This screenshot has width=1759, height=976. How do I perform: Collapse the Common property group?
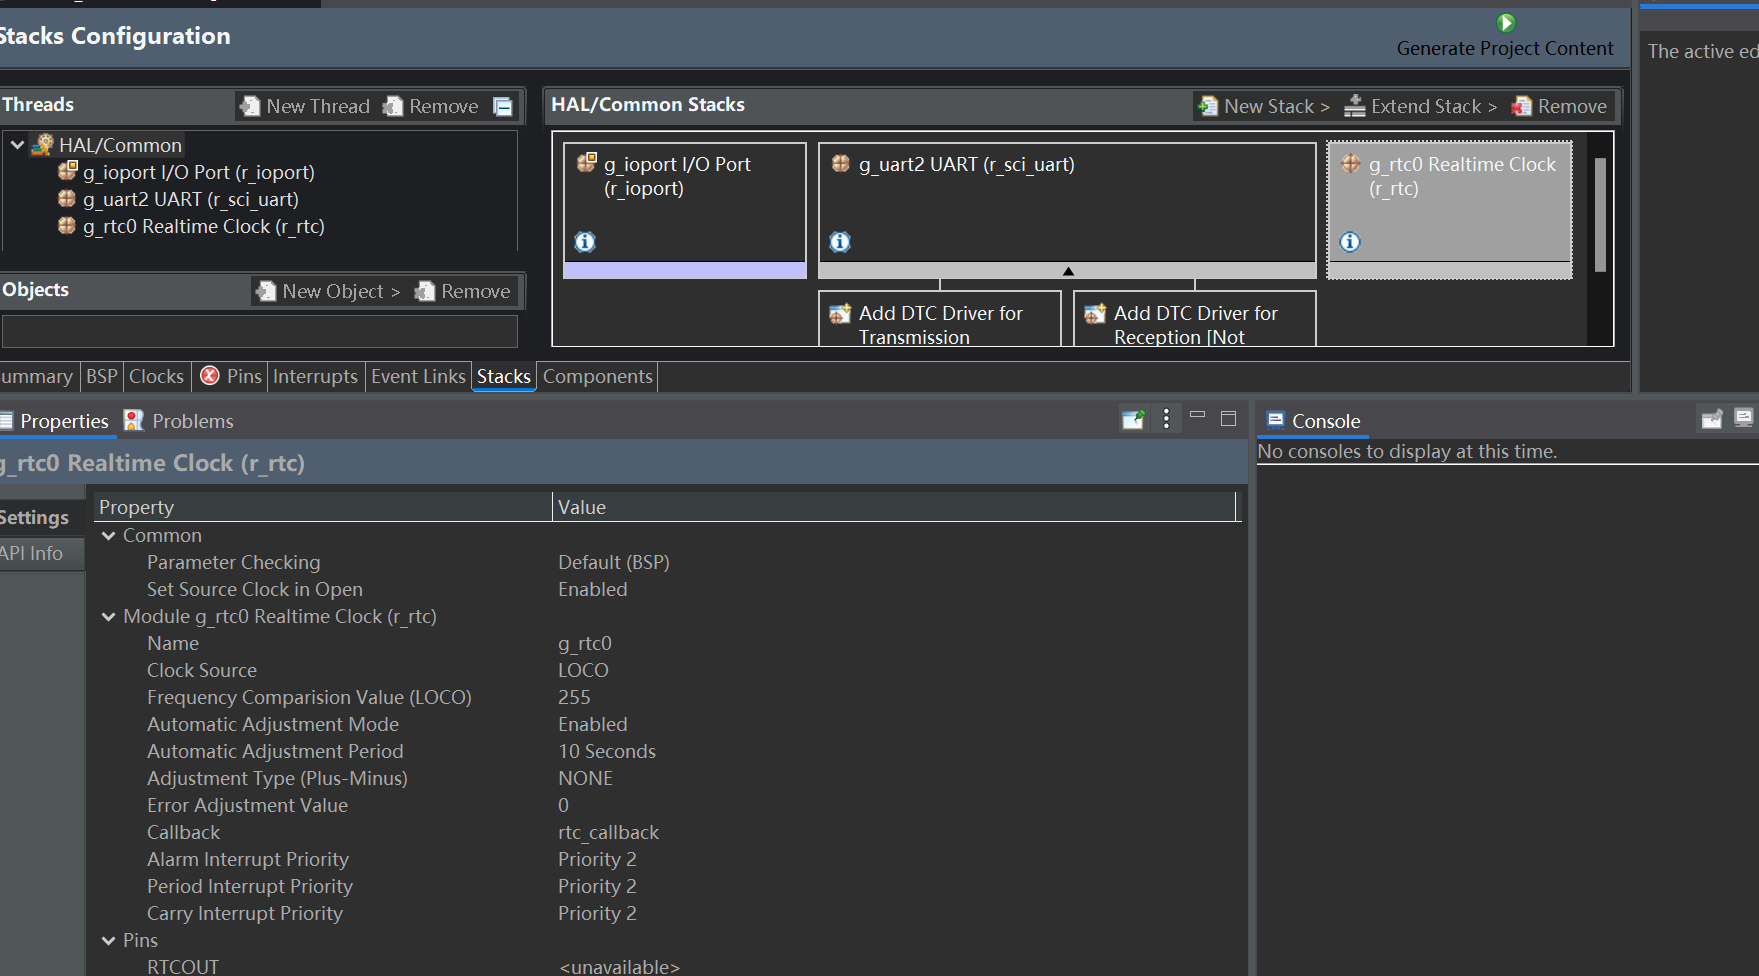coord(109,536)
